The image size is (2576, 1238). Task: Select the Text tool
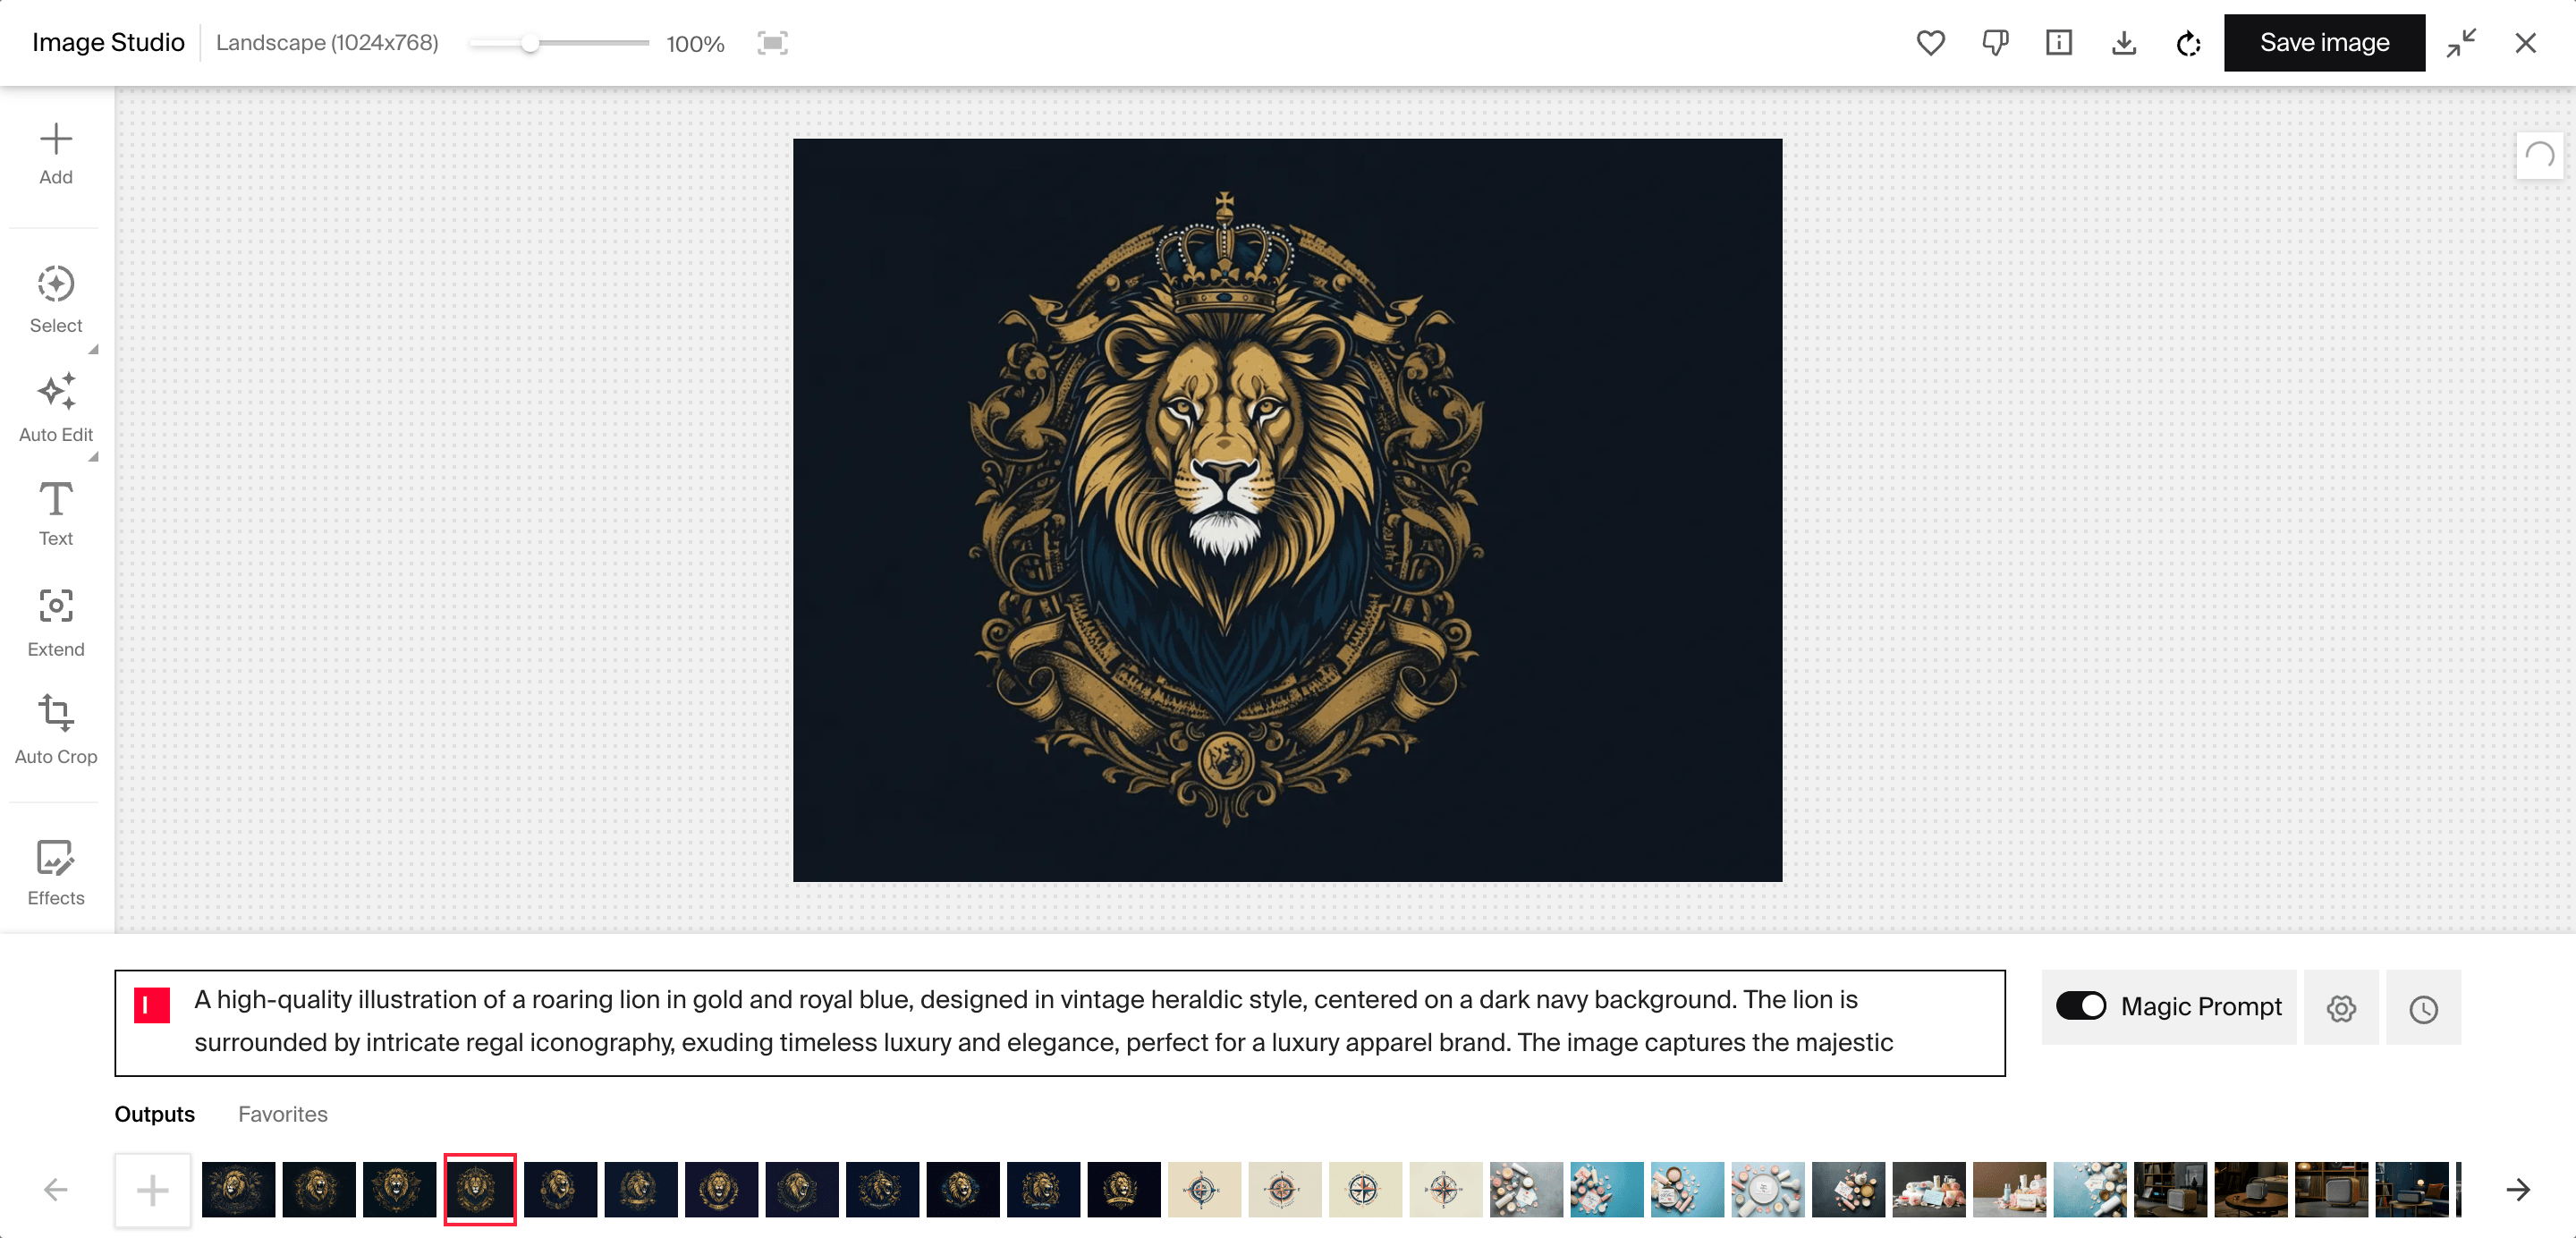55,513
